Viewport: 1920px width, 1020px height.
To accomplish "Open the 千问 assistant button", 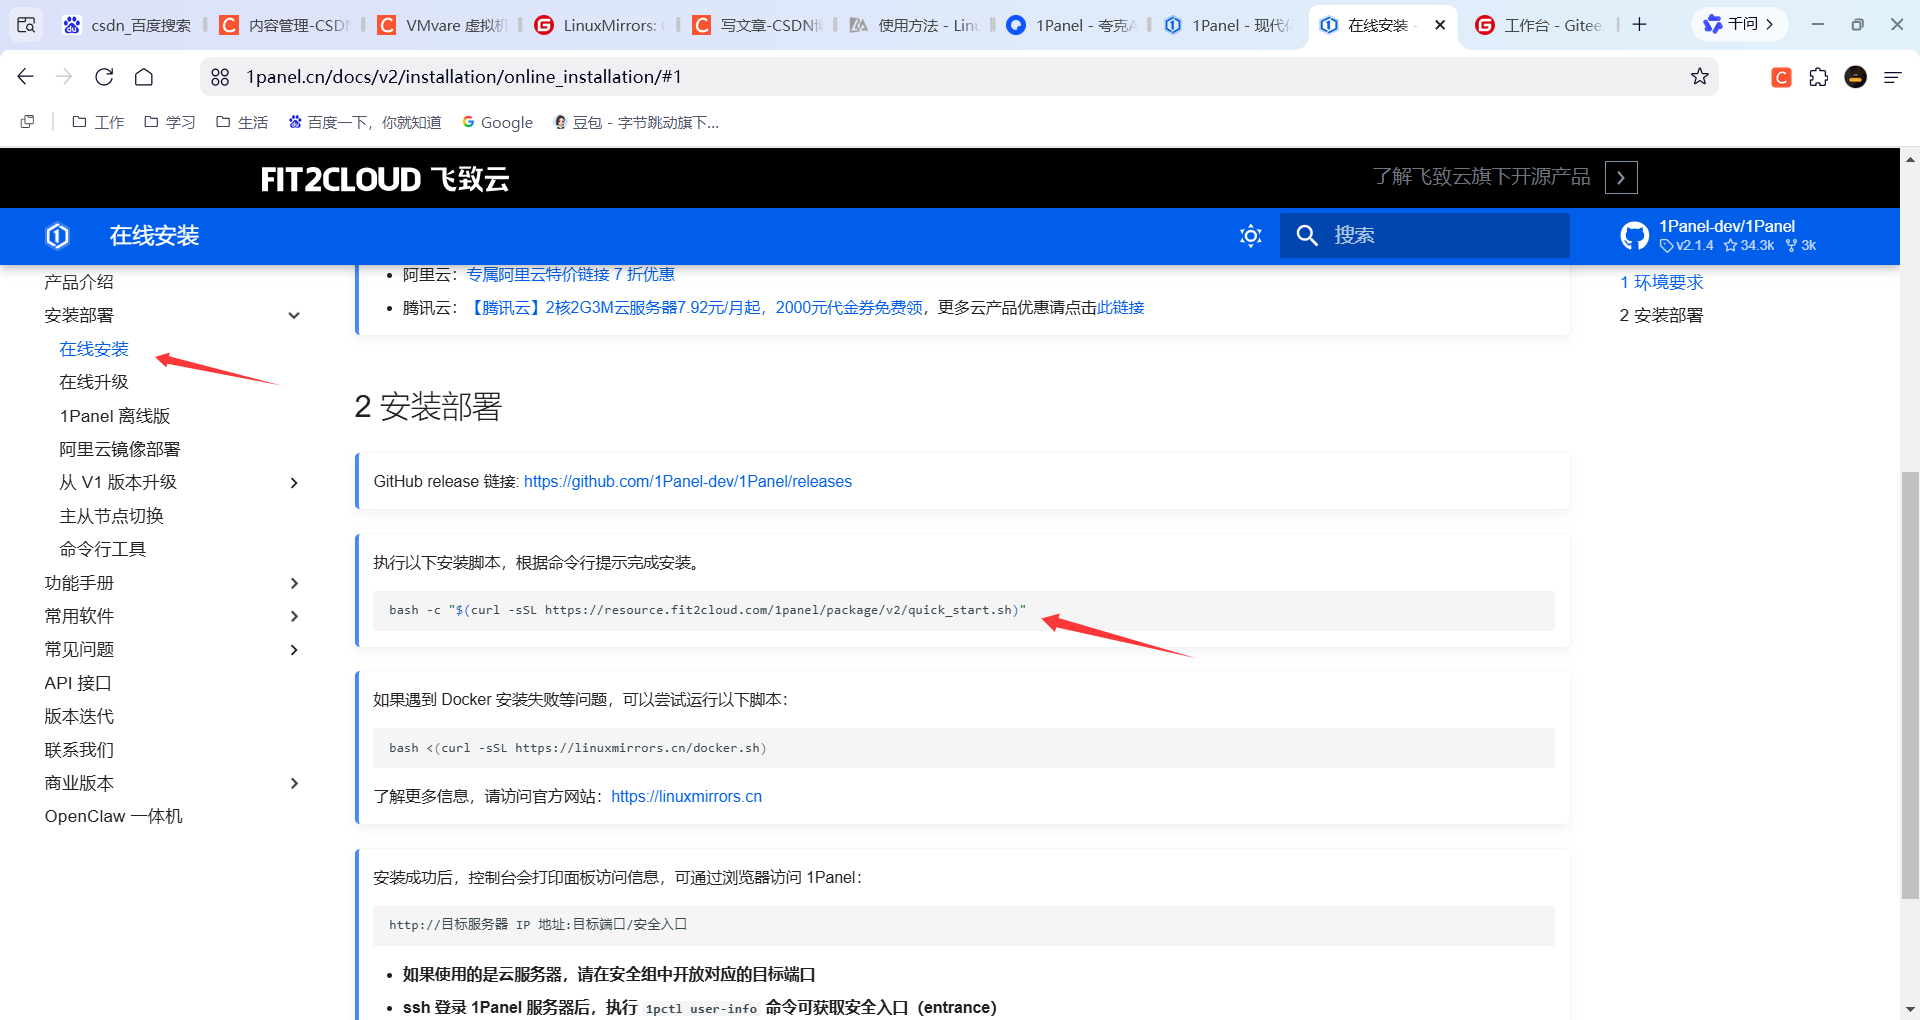I will pyautogui.click(x=1738, y=24).
